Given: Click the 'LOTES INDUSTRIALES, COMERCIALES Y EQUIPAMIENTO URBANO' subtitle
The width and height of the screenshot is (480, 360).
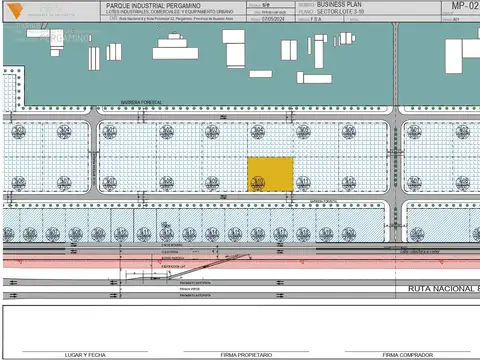Looking at the screenshot, I should coord(170,12).
